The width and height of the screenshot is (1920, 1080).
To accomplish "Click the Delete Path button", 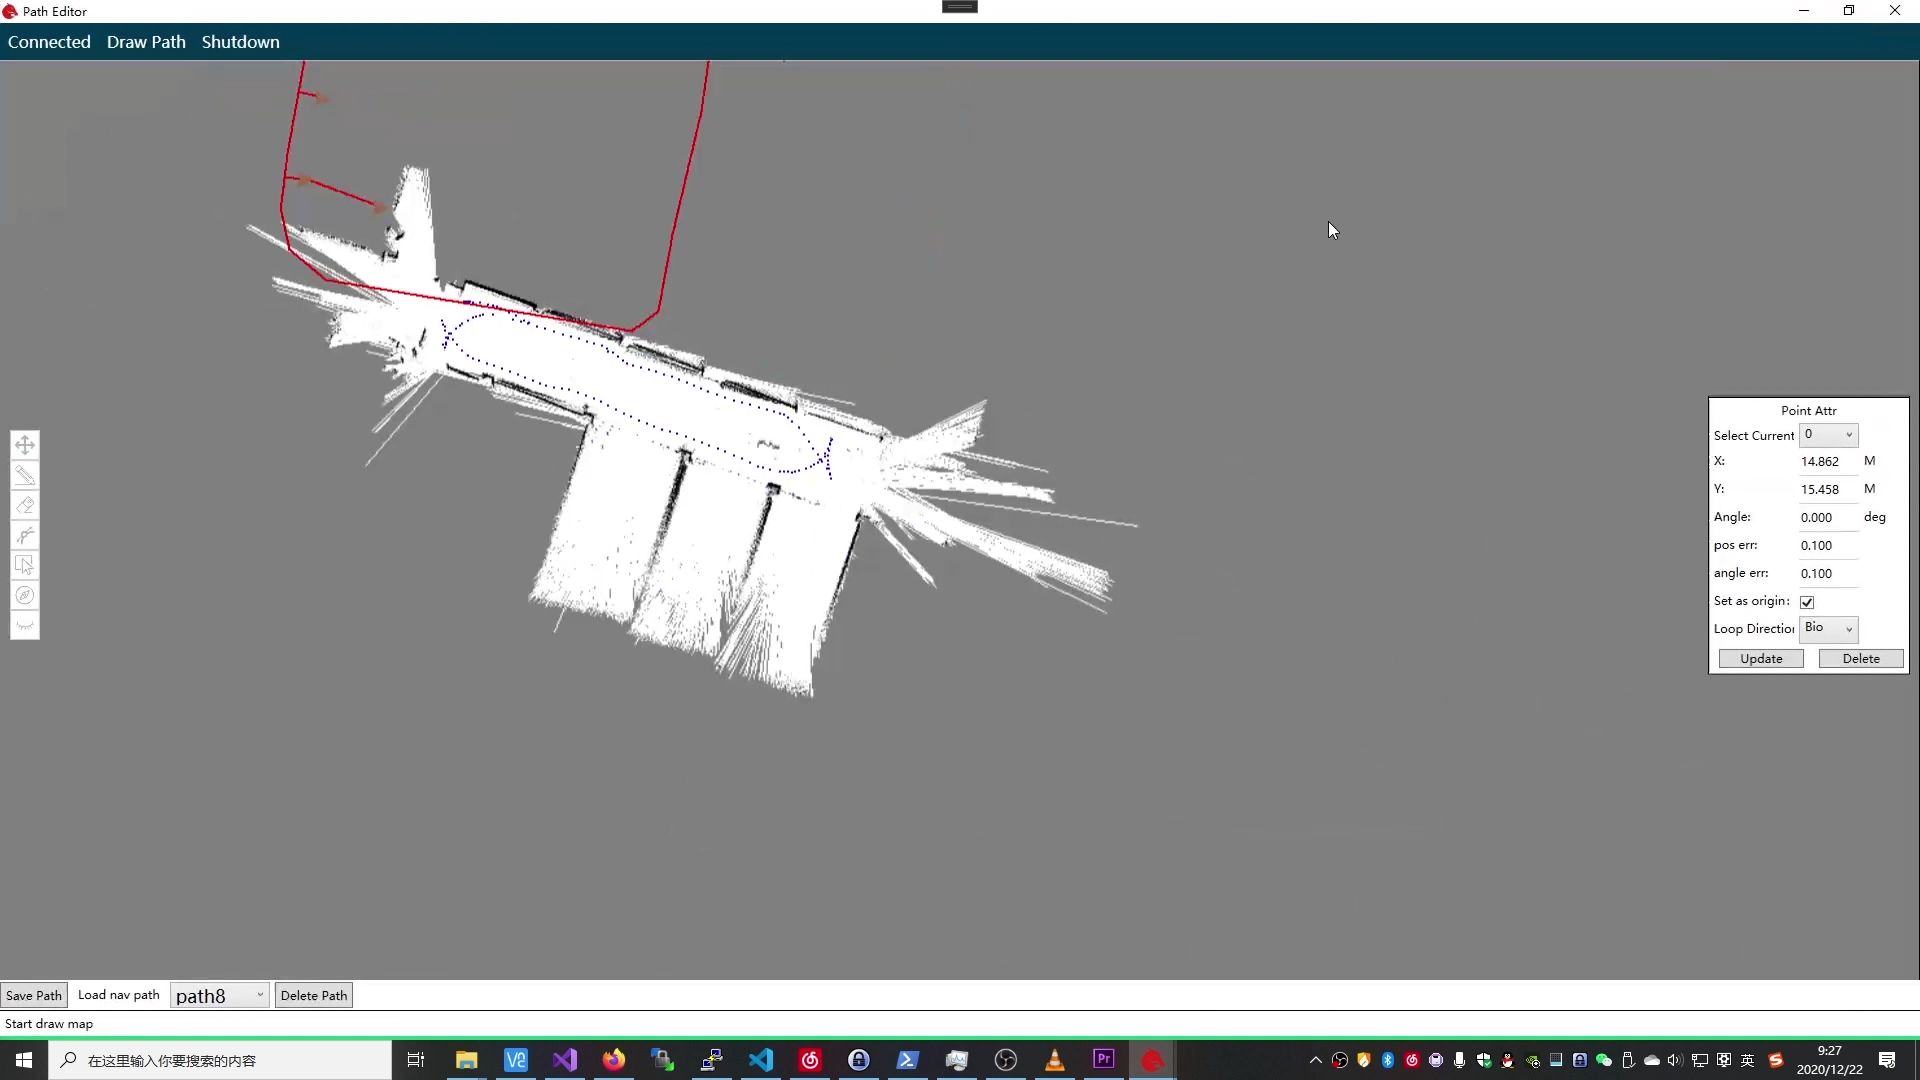I will click(x=314, y=995).
